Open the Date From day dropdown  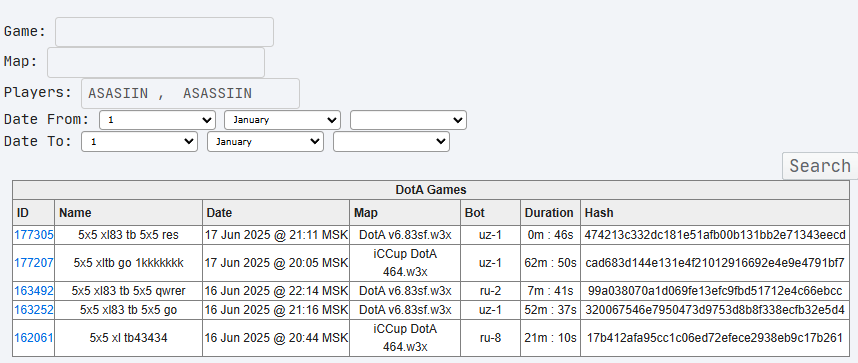pos(157,120)
